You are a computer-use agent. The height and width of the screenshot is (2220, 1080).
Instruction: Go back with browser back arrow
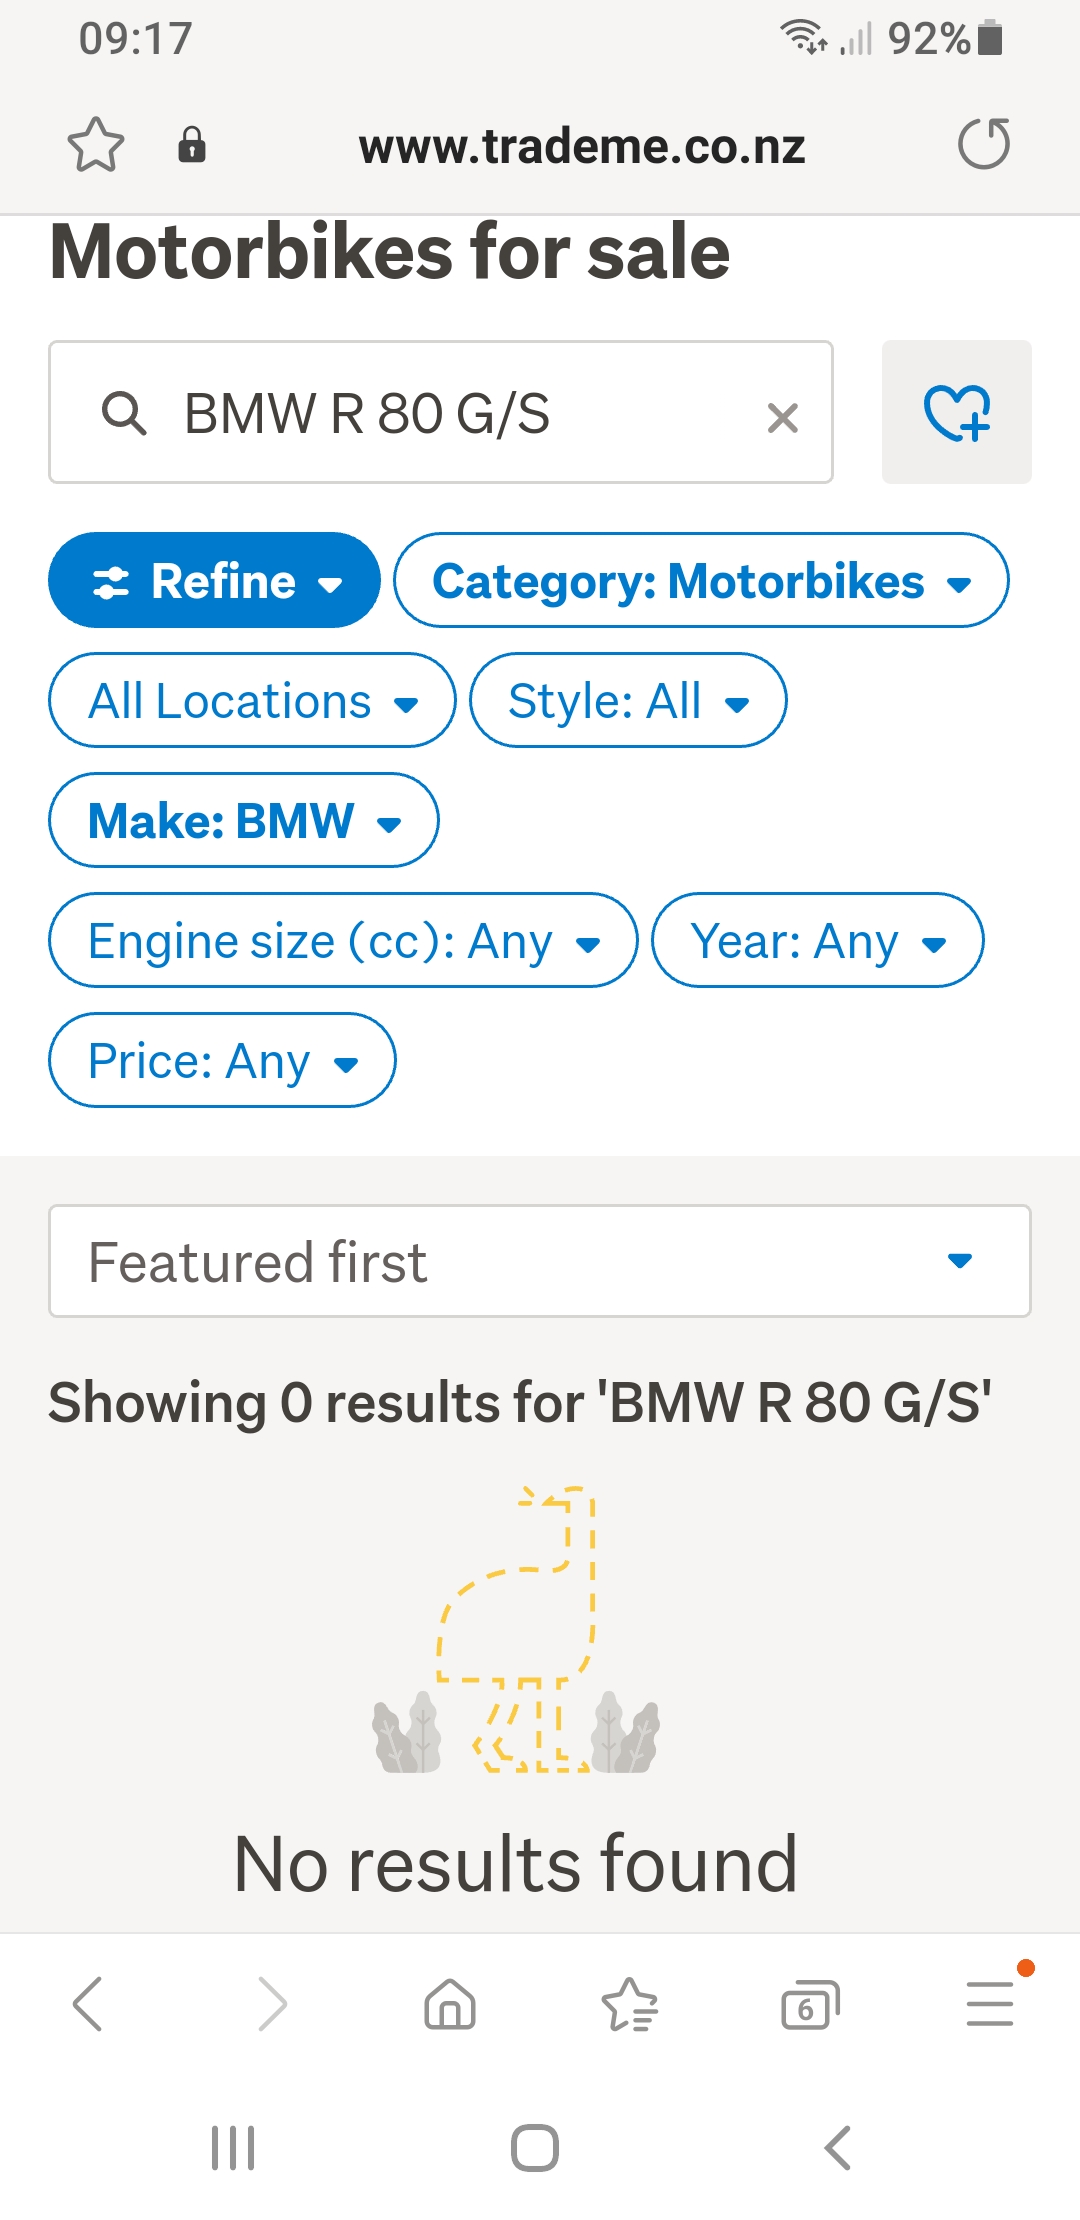pos(88,2004)
